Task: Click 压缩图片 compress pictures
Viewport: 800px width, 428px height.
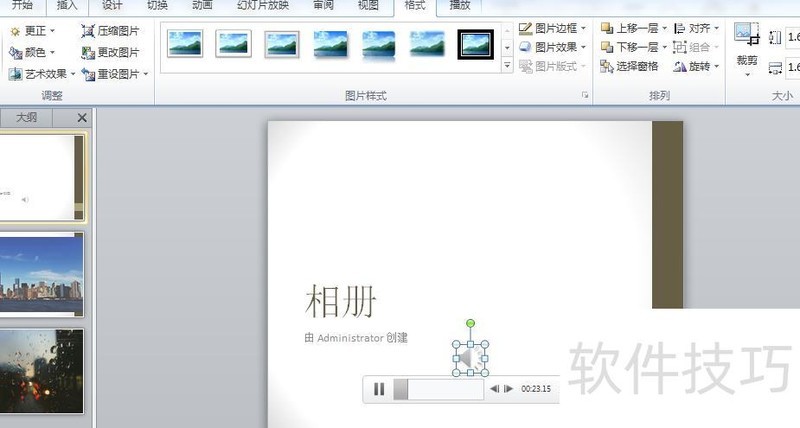Action: (x=110, y=31)
